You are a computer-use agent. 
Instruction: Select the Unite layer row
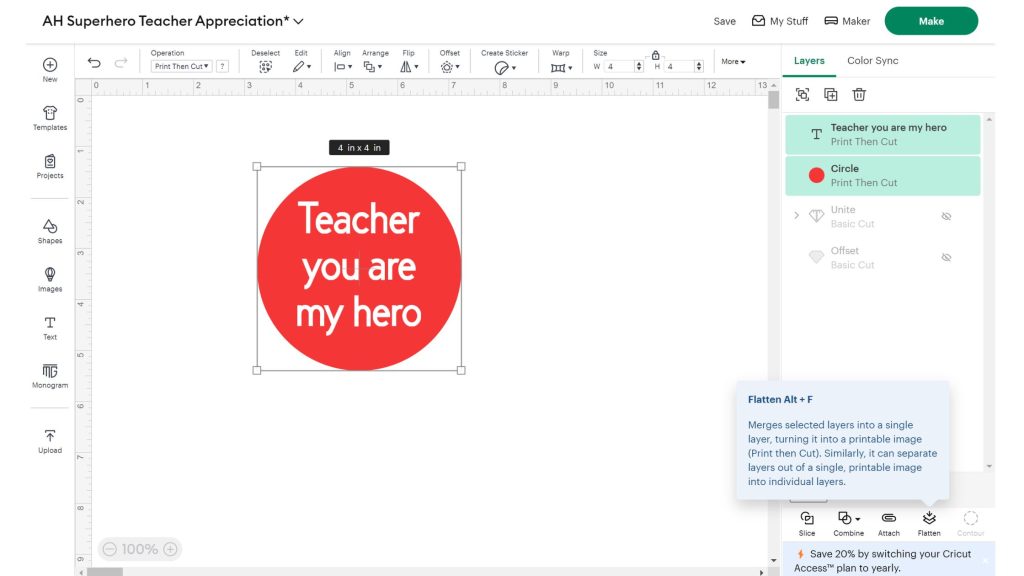[x=882, y=217]
